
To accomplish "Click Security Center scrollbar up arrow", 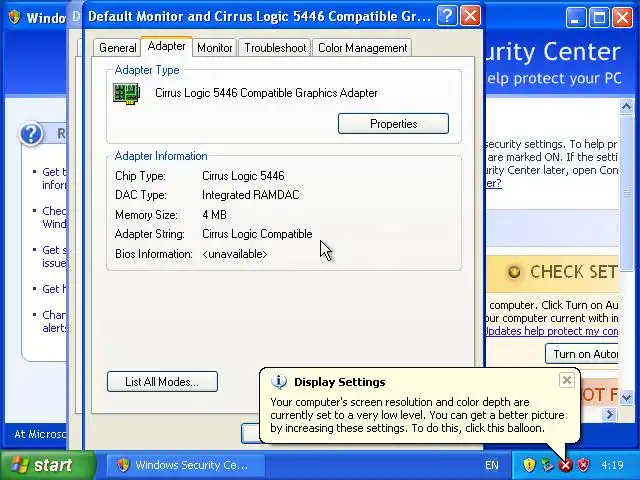I will 627,107.
